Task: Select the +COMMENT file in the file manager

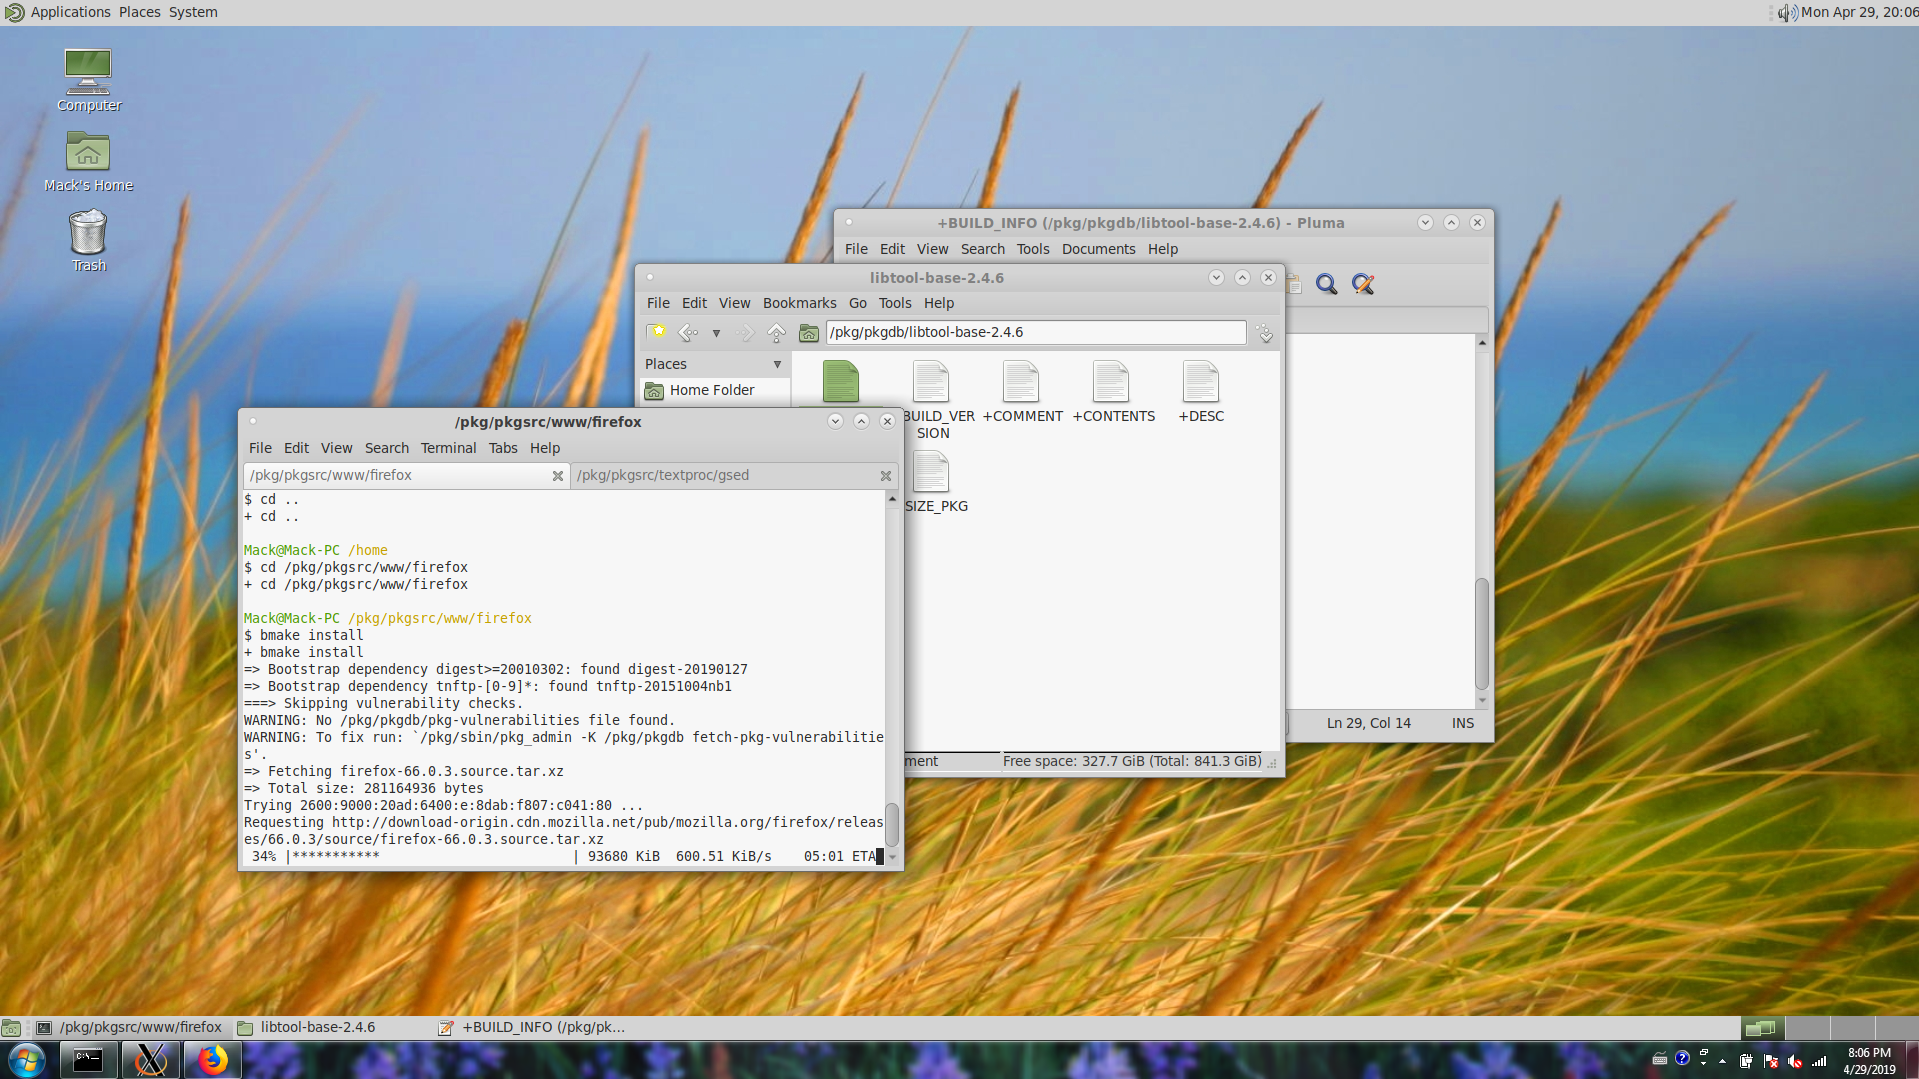Action: [1021, 382]
